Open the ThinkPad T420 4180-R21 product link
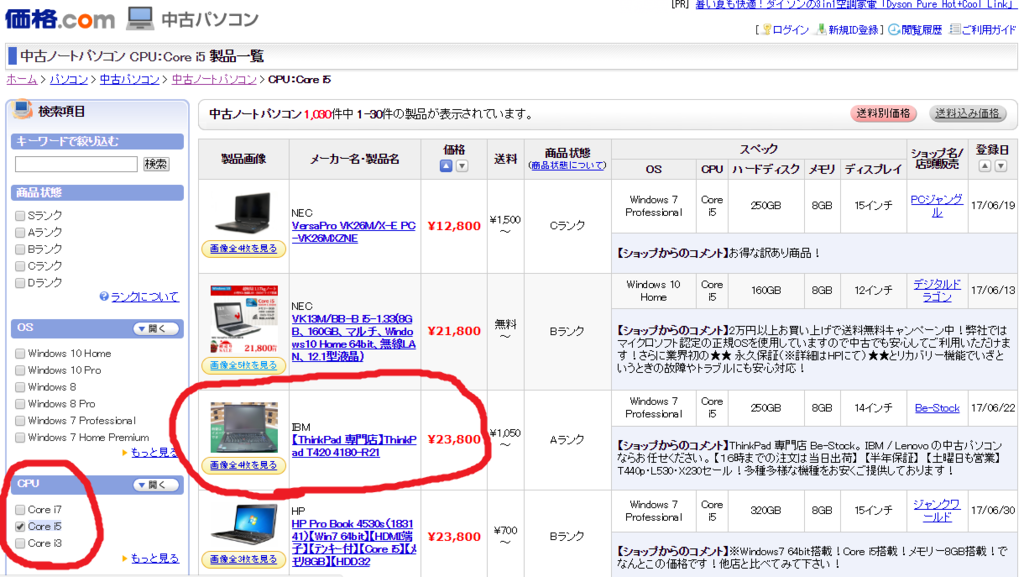The width and height of the screenshot is (1024, 577). point(353,446)
